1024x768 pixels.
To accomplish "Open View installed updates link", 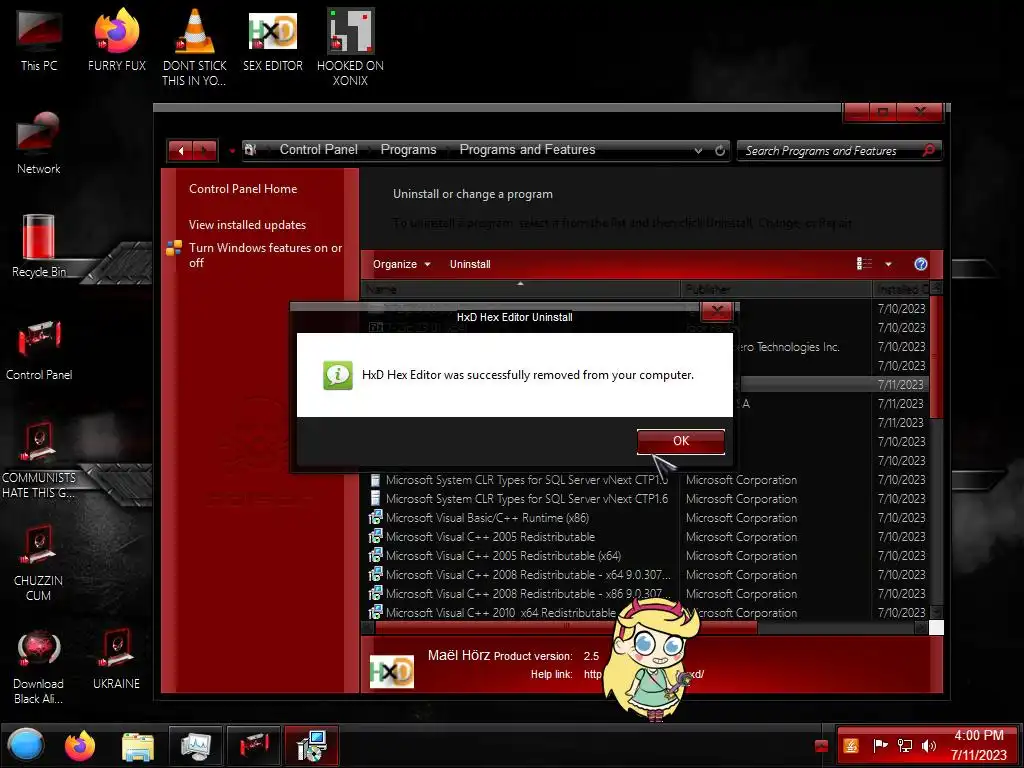I will (x=248, y=225).
